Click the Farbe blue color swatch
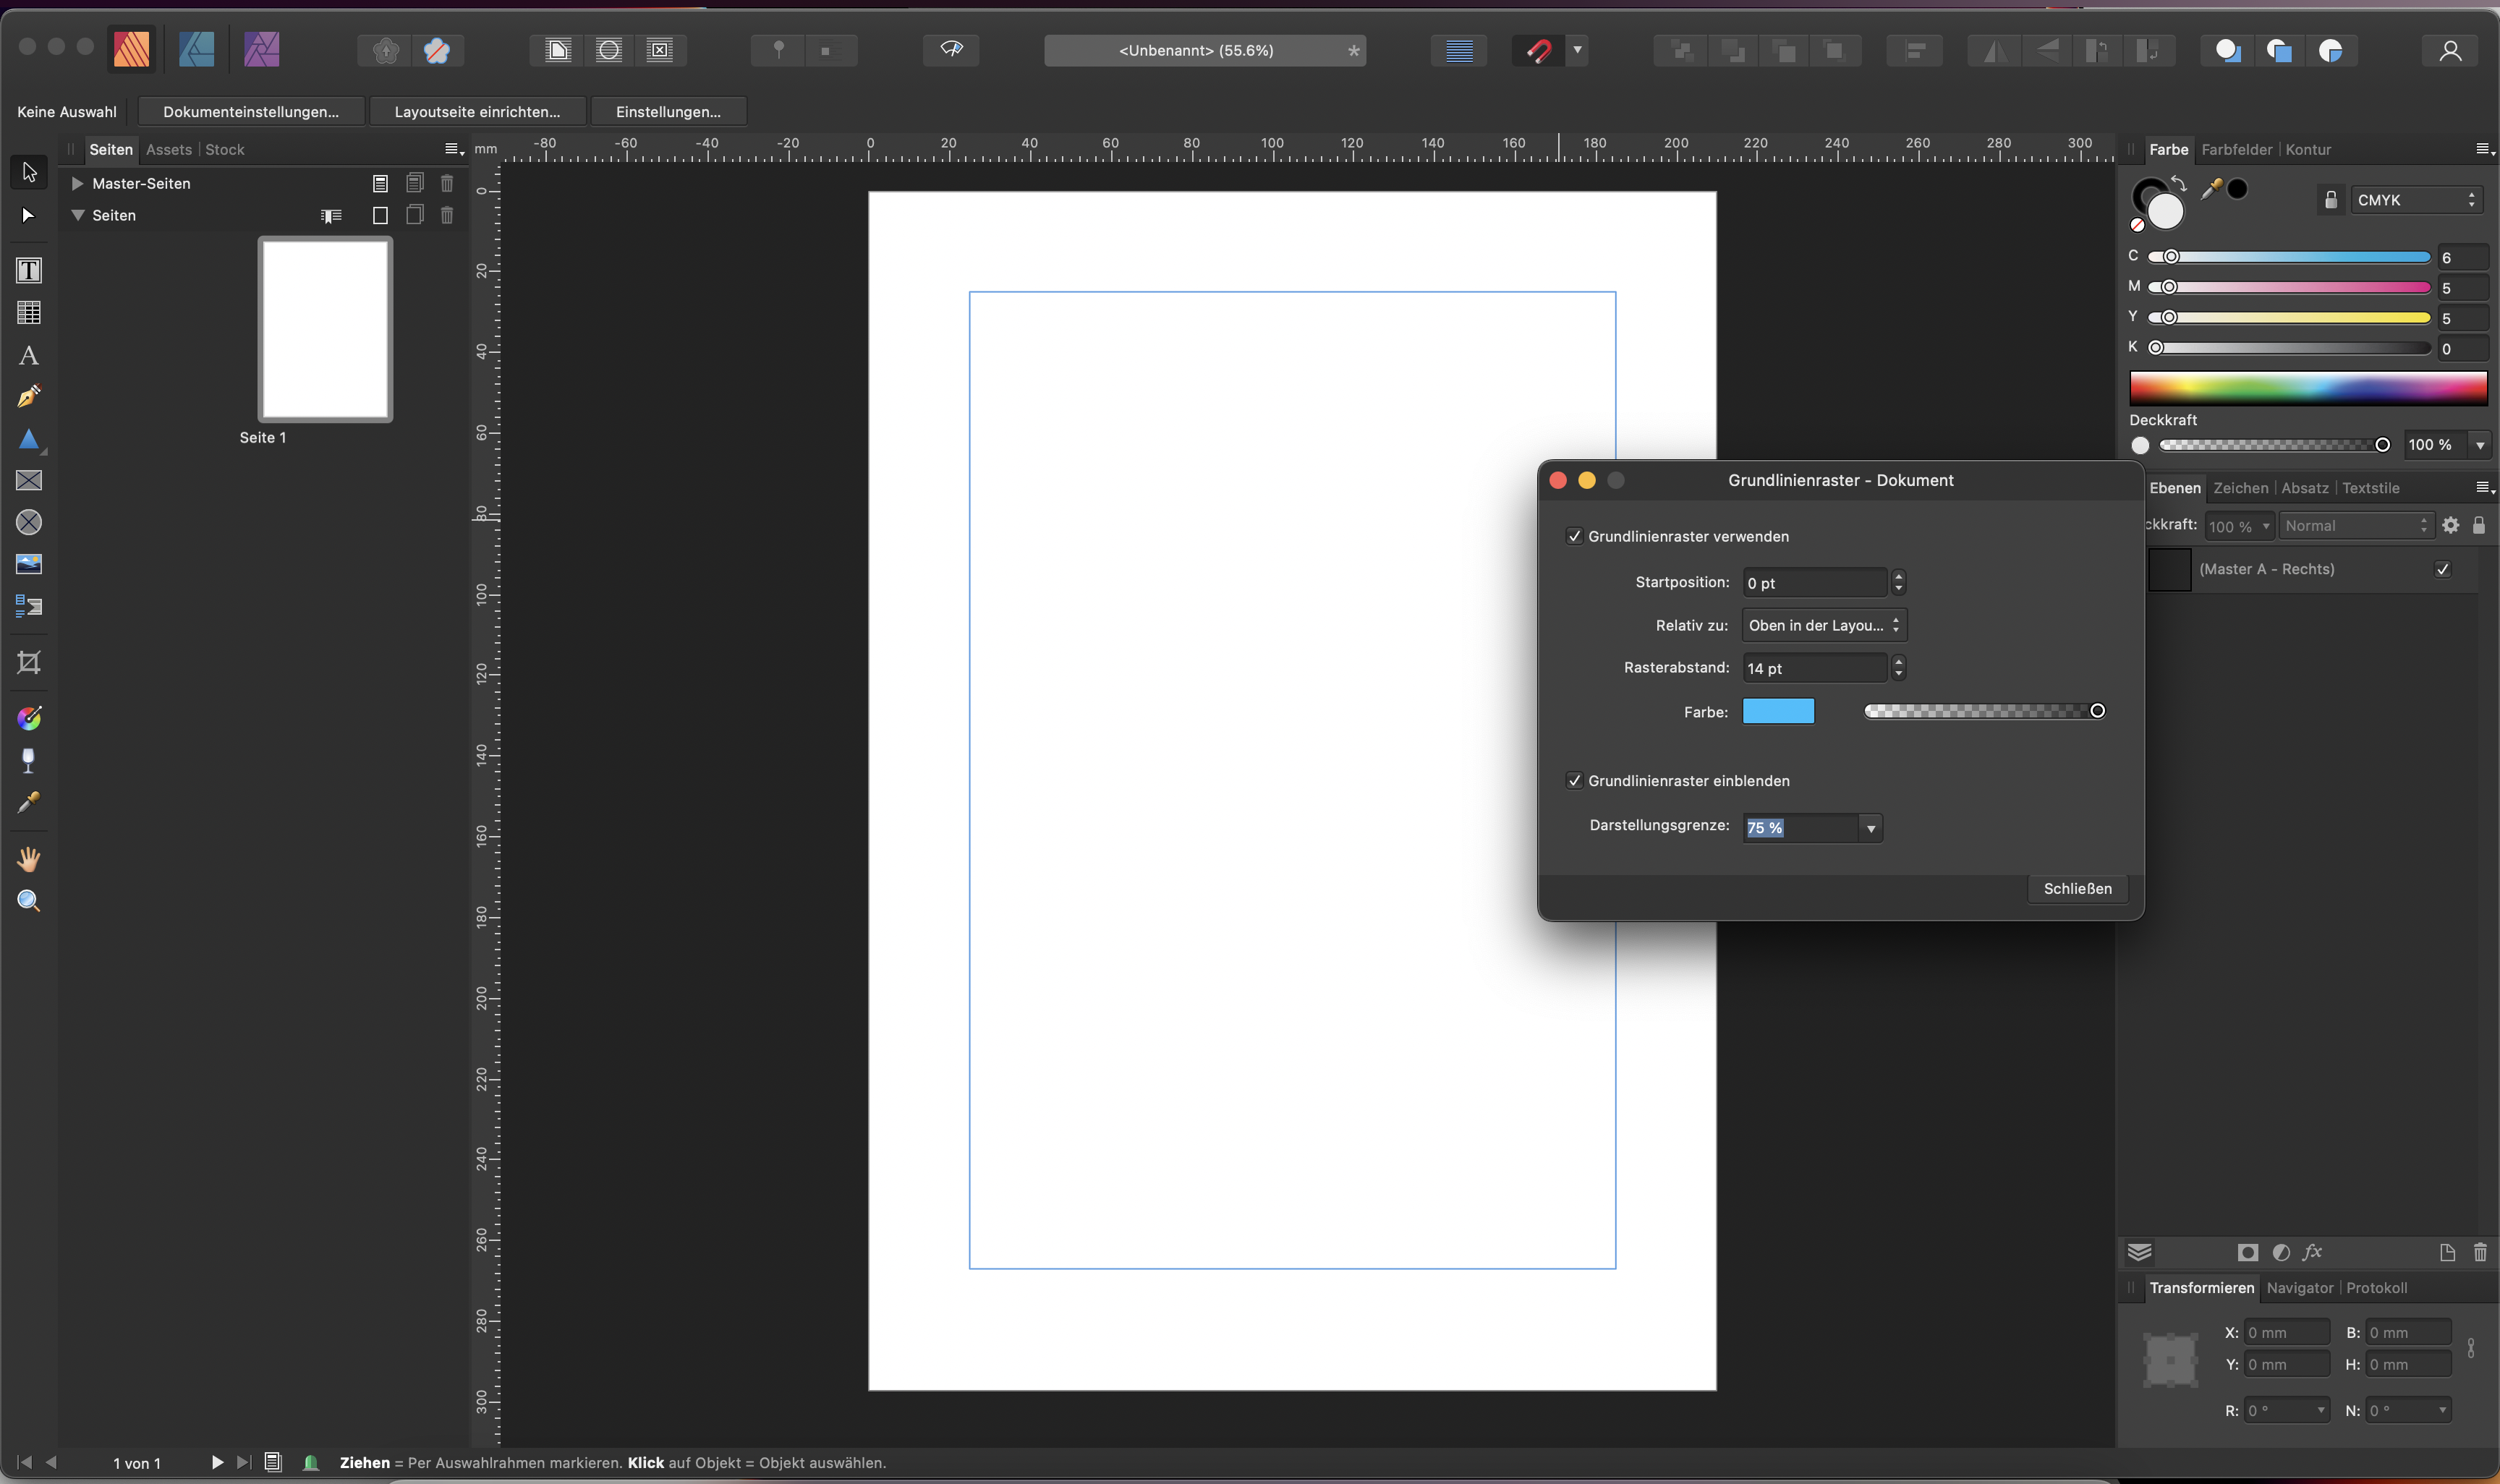Screen dimensions: 2500x1484 point(1778,711)
